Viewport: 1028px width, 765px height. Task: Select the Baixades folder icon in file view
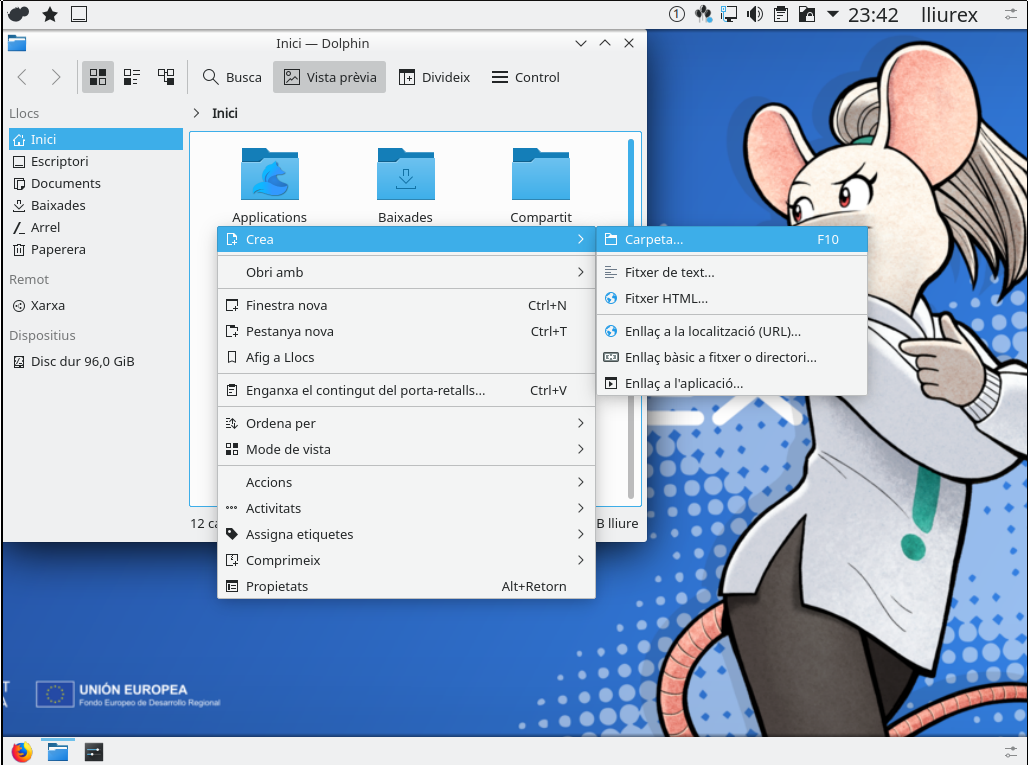(405, 174)
